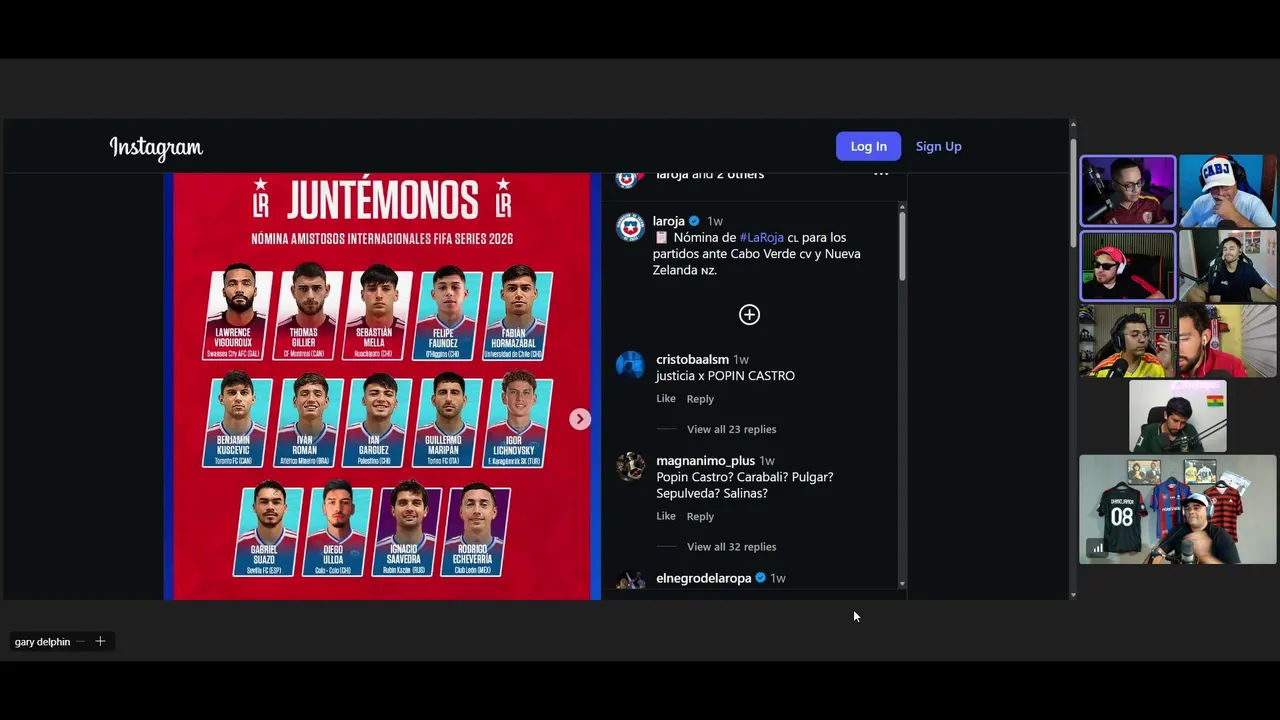
Task: Click the Thomas Gillier player card
Action: point(308,314)
